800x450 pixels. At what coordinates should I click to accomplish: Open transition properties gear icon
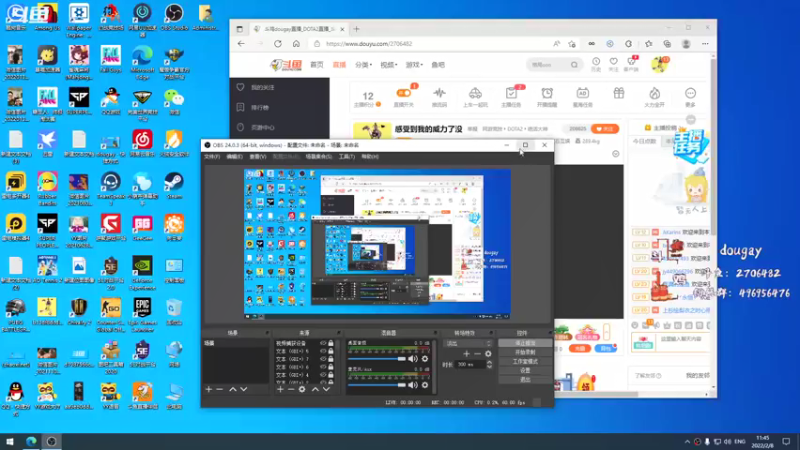coord(488,354)
